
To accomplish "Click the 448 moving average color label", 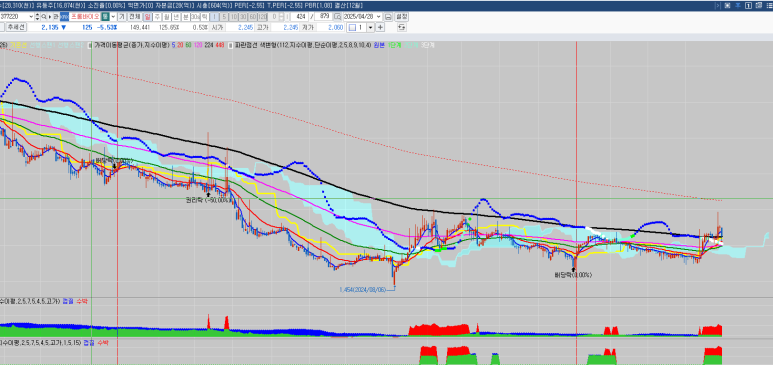I will point(220,45).
